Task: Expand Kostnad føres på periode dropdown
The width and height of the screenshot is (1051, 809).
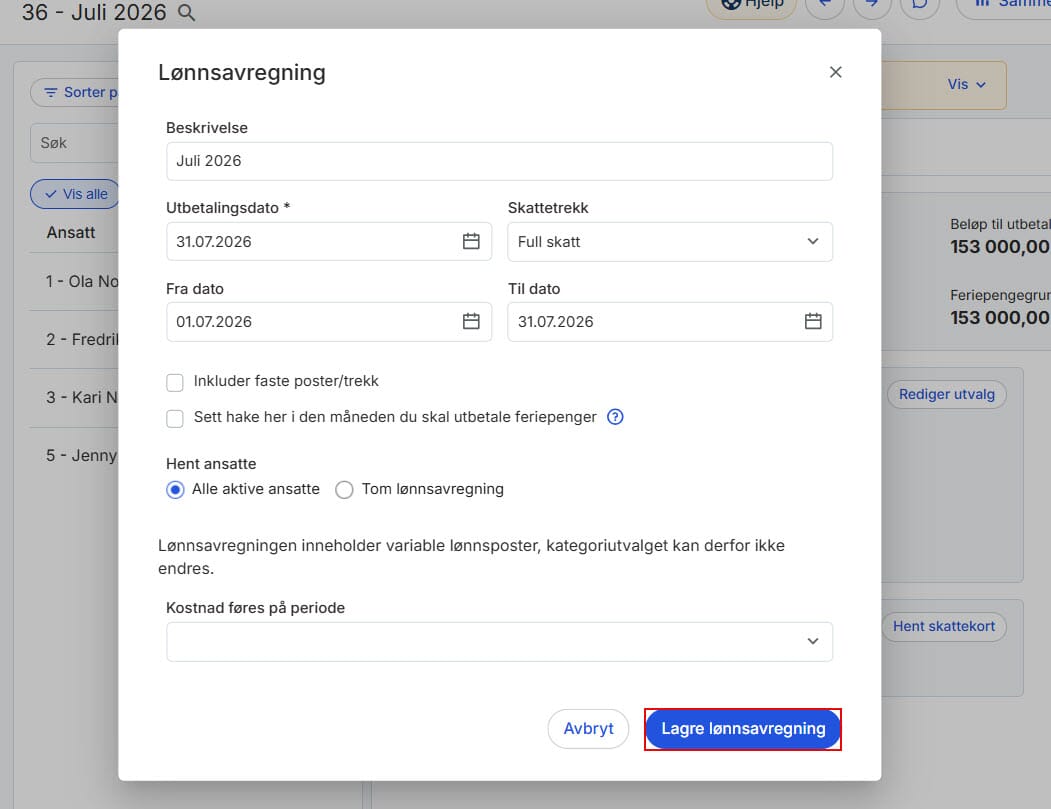Action: (x=499, y=642)
